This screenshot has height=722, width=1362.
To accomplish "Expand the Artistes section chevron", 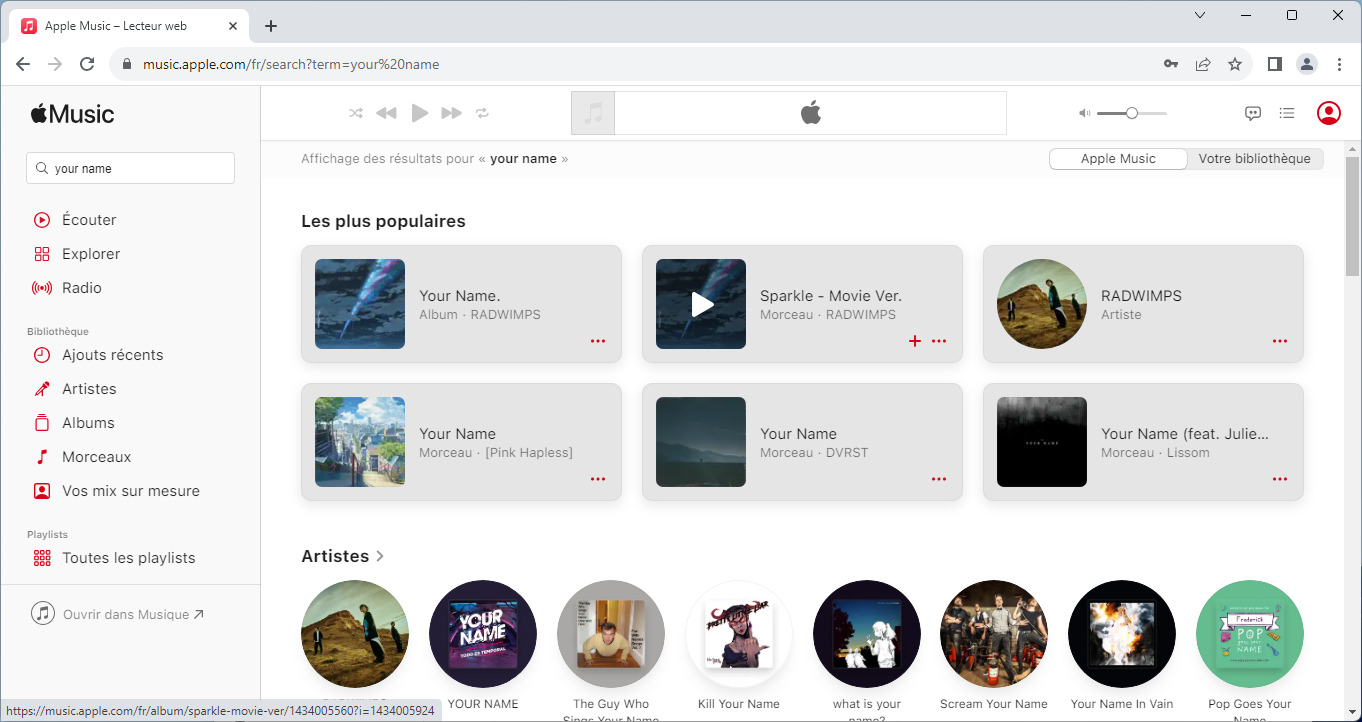I will (380, 556).
